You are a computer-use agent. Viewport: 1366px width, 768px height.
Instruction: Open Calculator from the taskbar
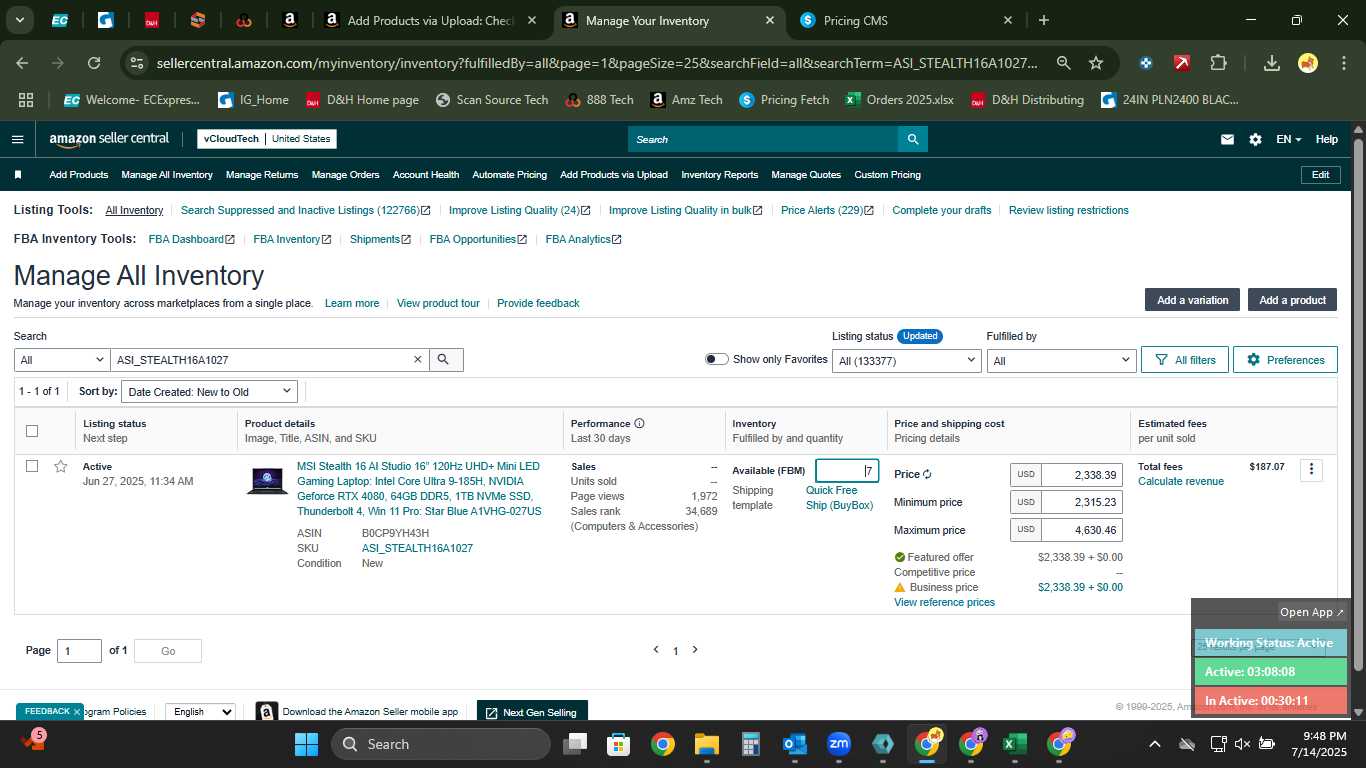point(751,744)
